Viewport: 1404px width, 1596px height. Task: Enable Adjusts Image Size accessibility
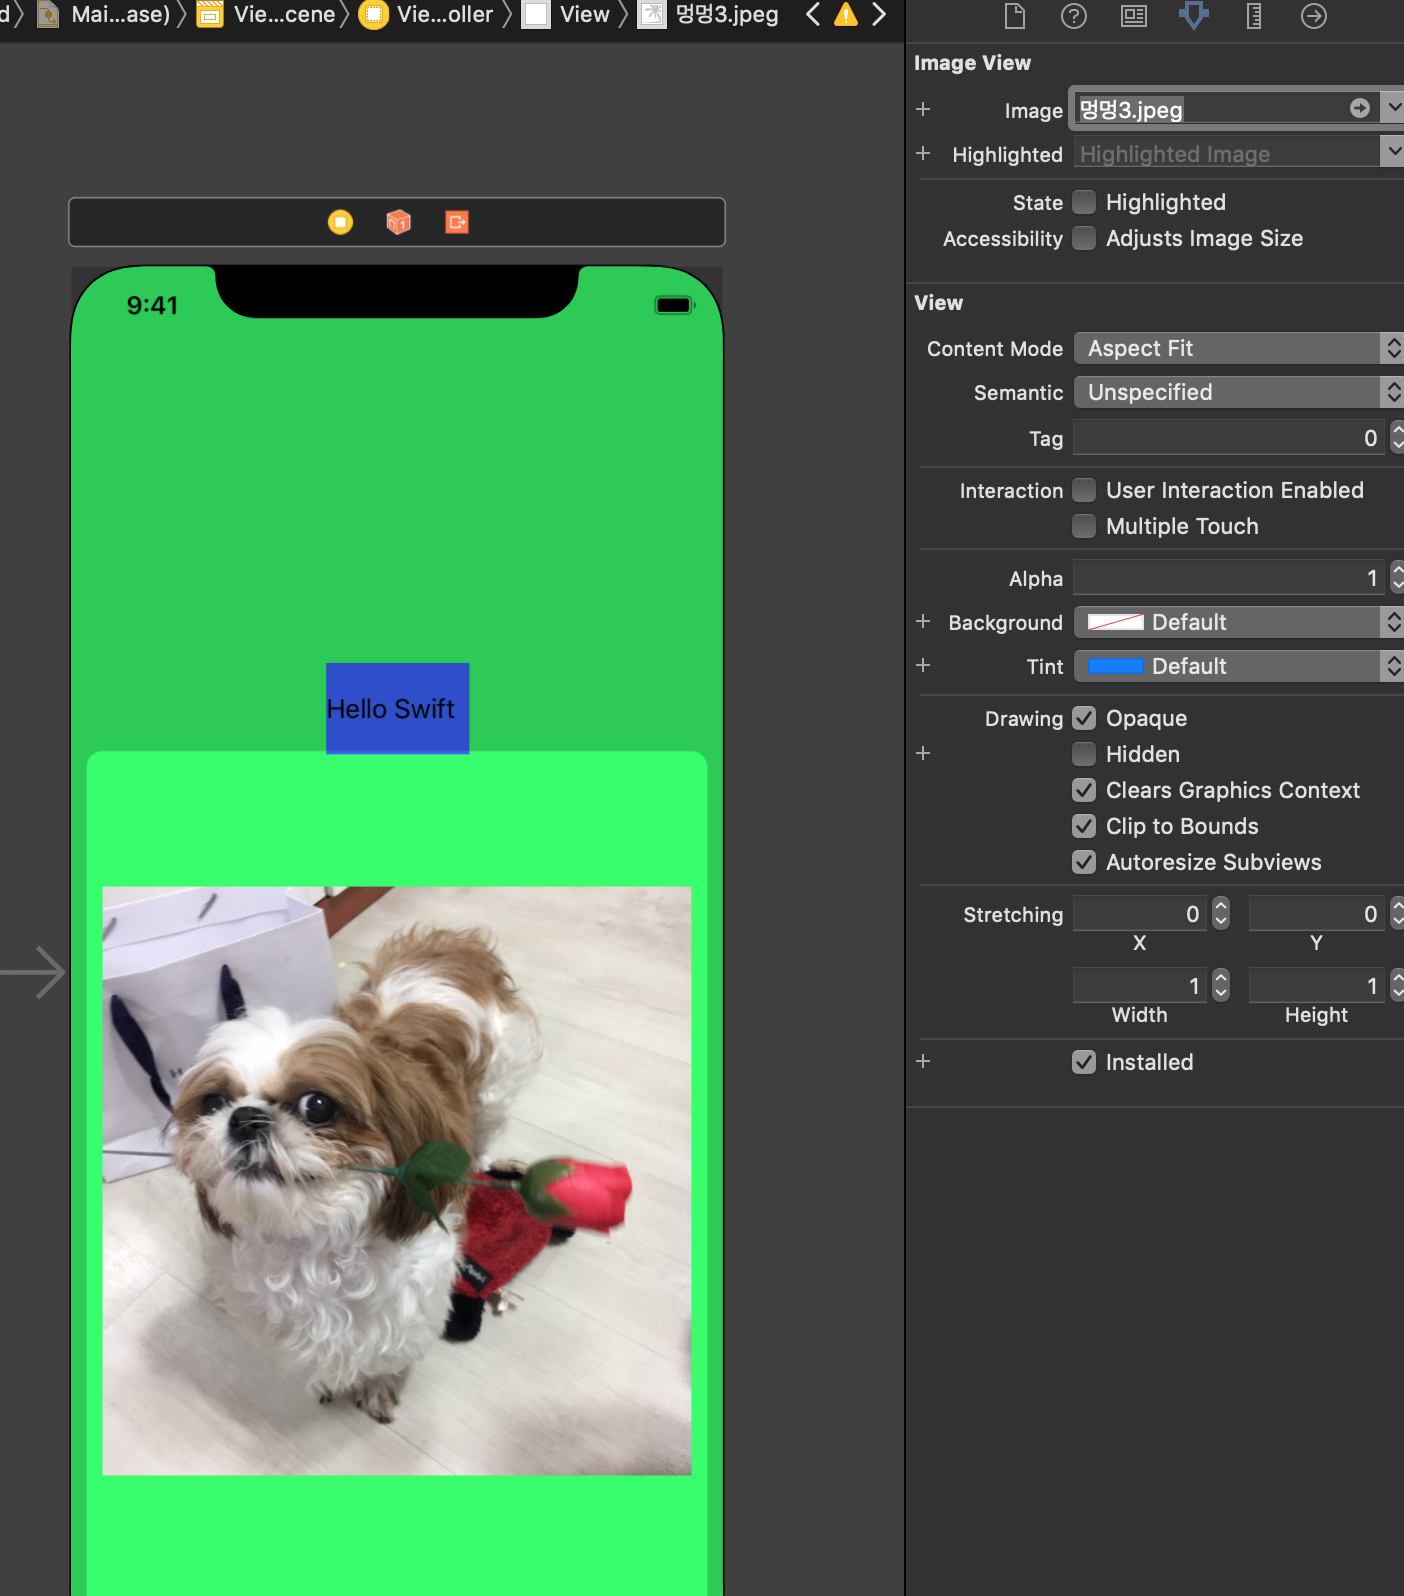1084,238
